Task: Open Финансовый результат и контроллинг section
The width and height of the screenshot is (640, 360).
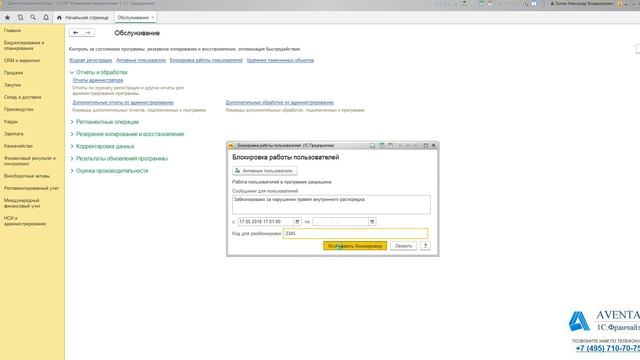Action: pos(29,161)
